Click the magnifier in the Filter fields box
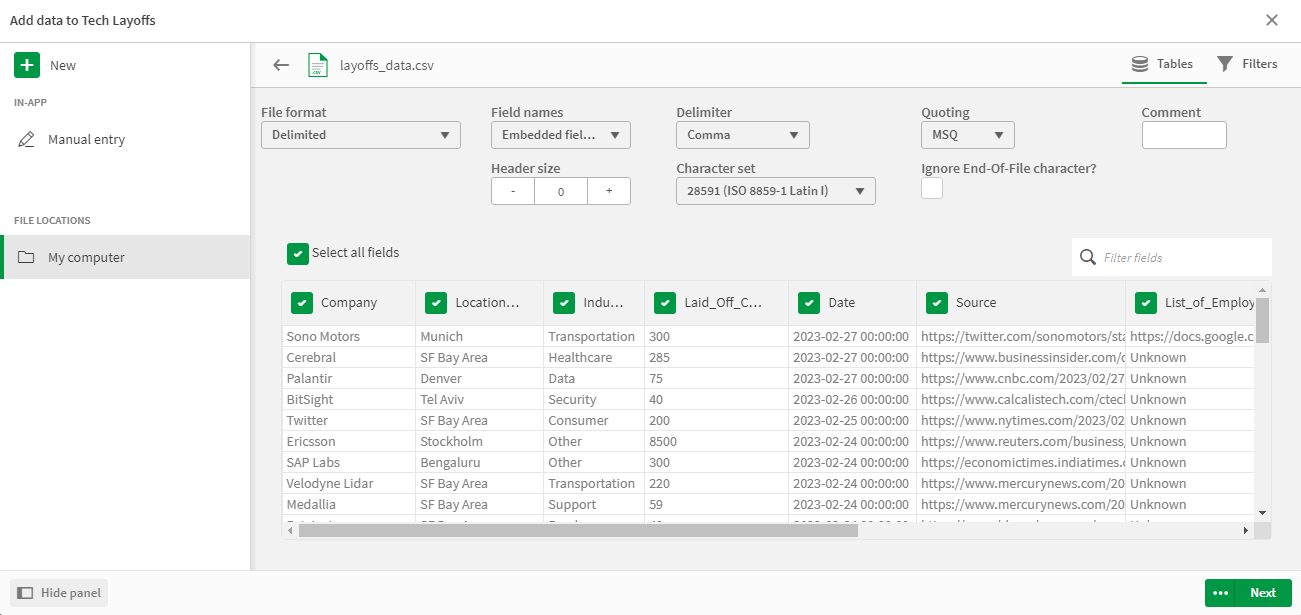Screen dimensions: 1301x615 pyautogui.click(x=1087, y=257)
